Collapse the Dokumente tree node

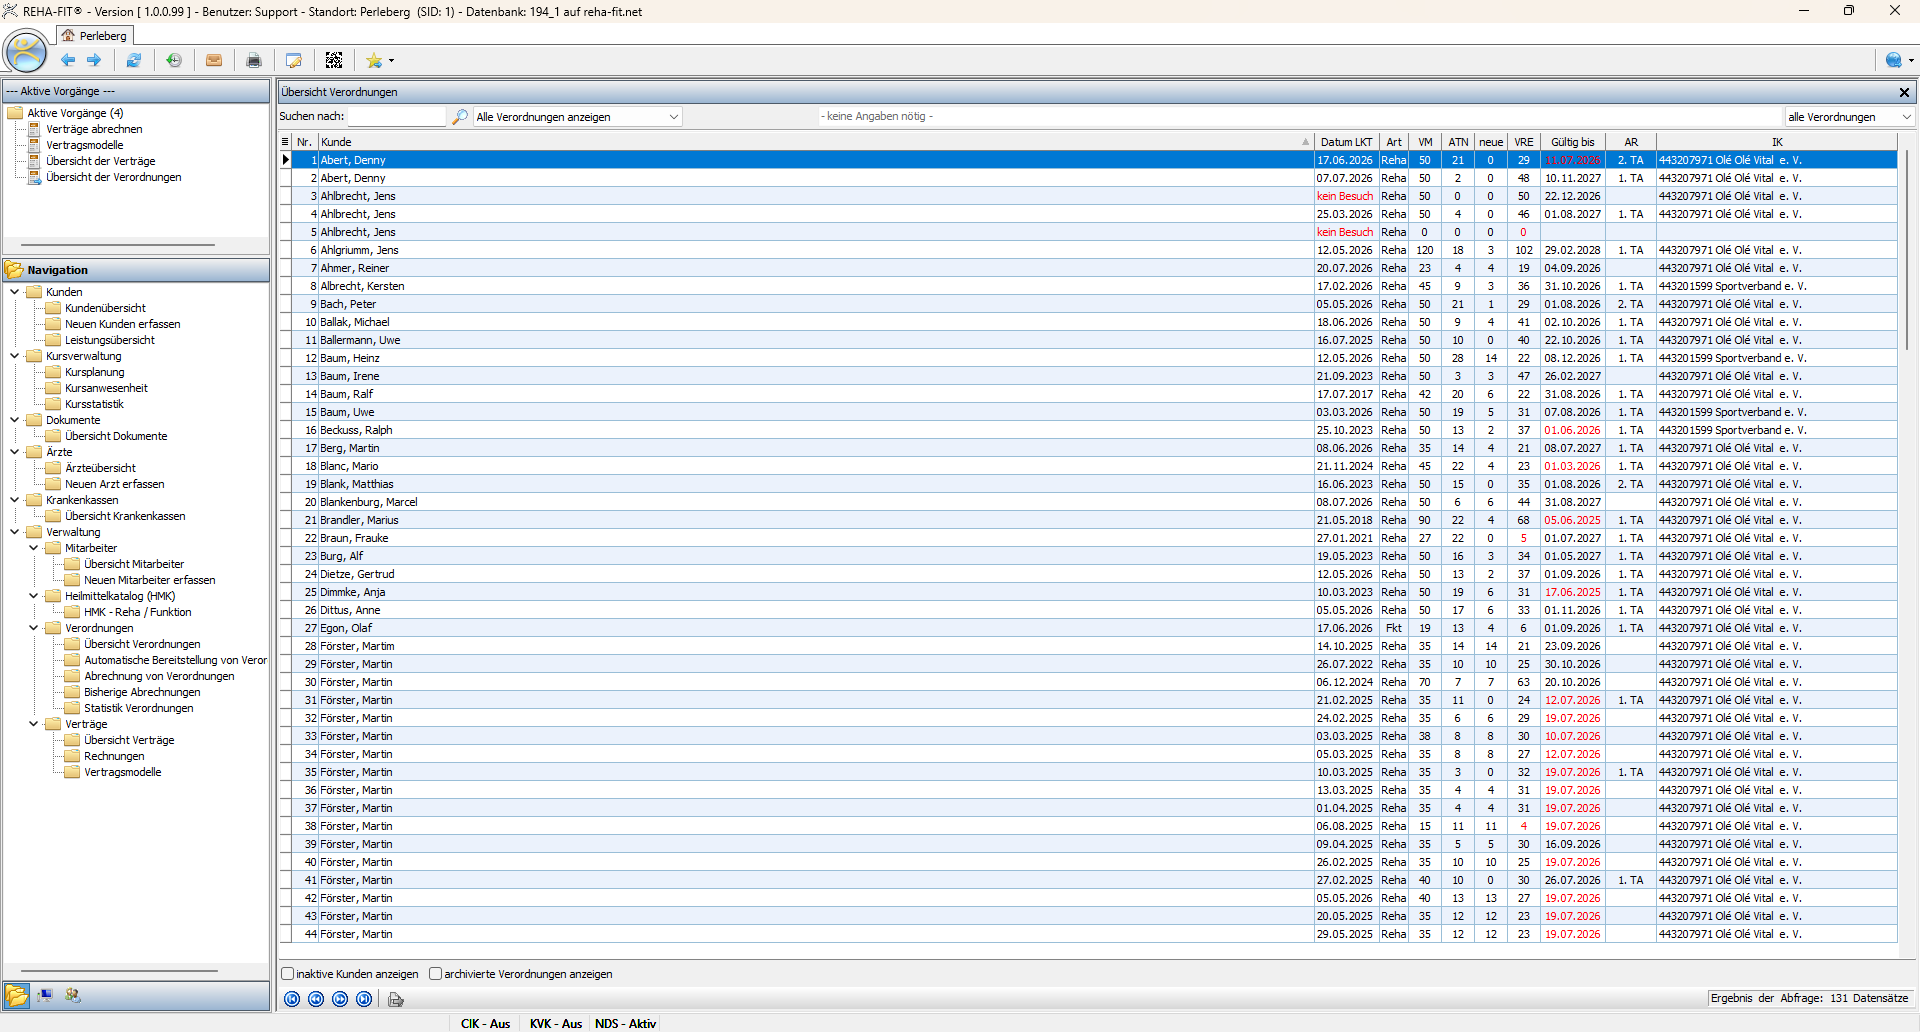click(15, 420)
